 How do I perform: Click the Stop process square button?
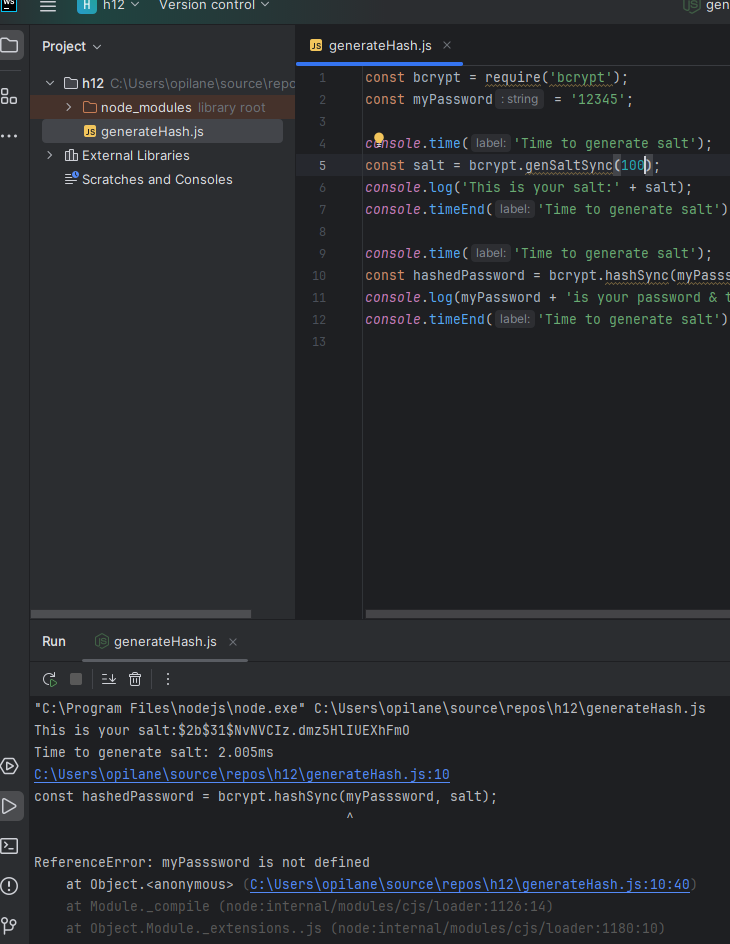[x=76, y=679]
